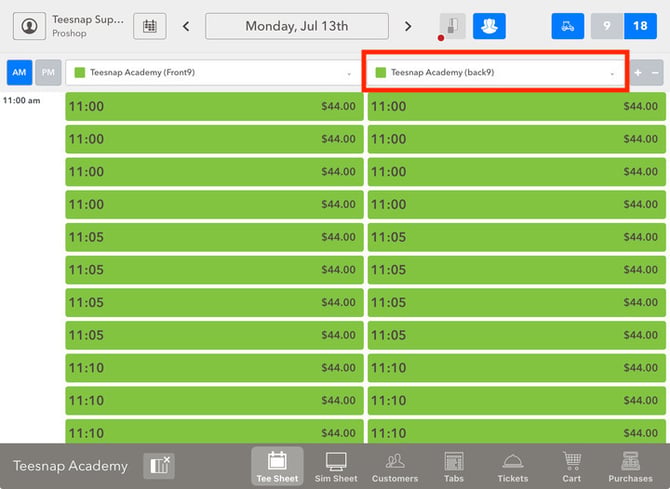Open the Customers tab
Screen dimensions: 670x489
click(x=395, y=466)
